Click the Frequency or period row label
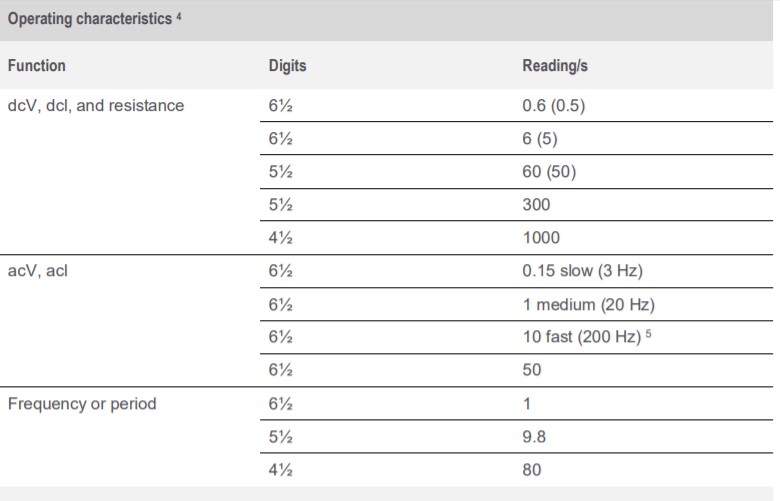780x501 pixels. point(82,403)
